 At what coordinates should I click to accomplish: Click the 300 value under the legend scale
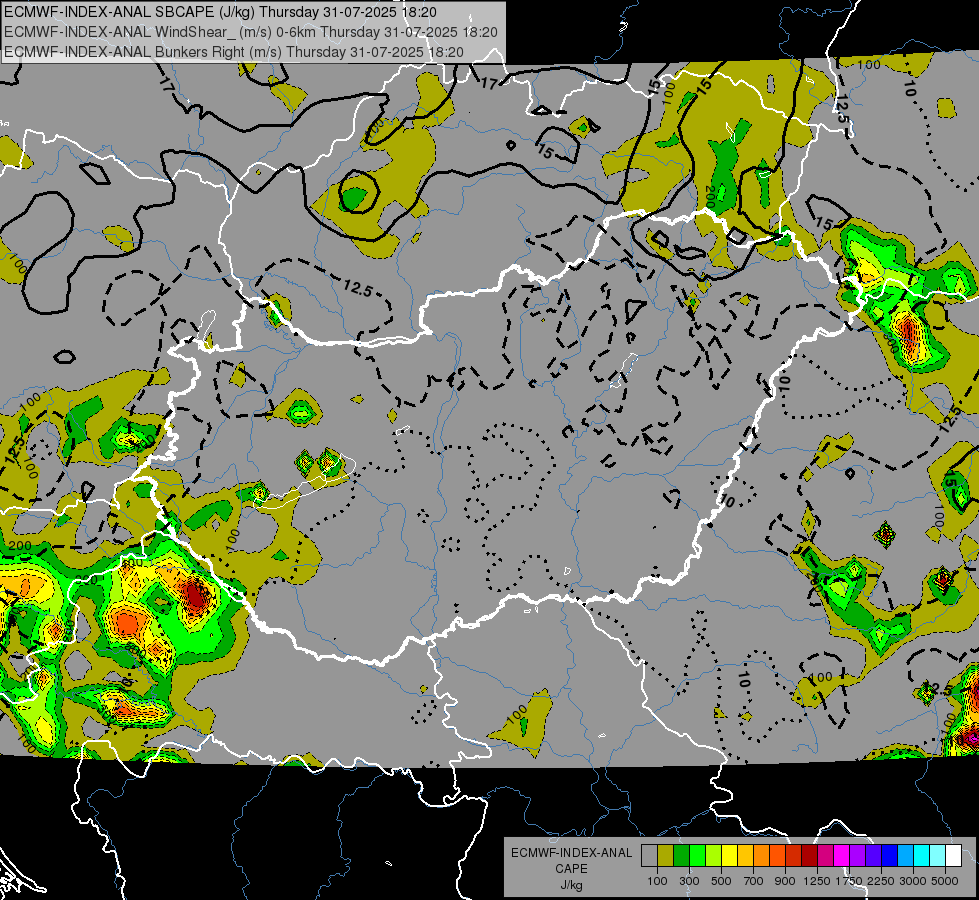pos(689,881)
